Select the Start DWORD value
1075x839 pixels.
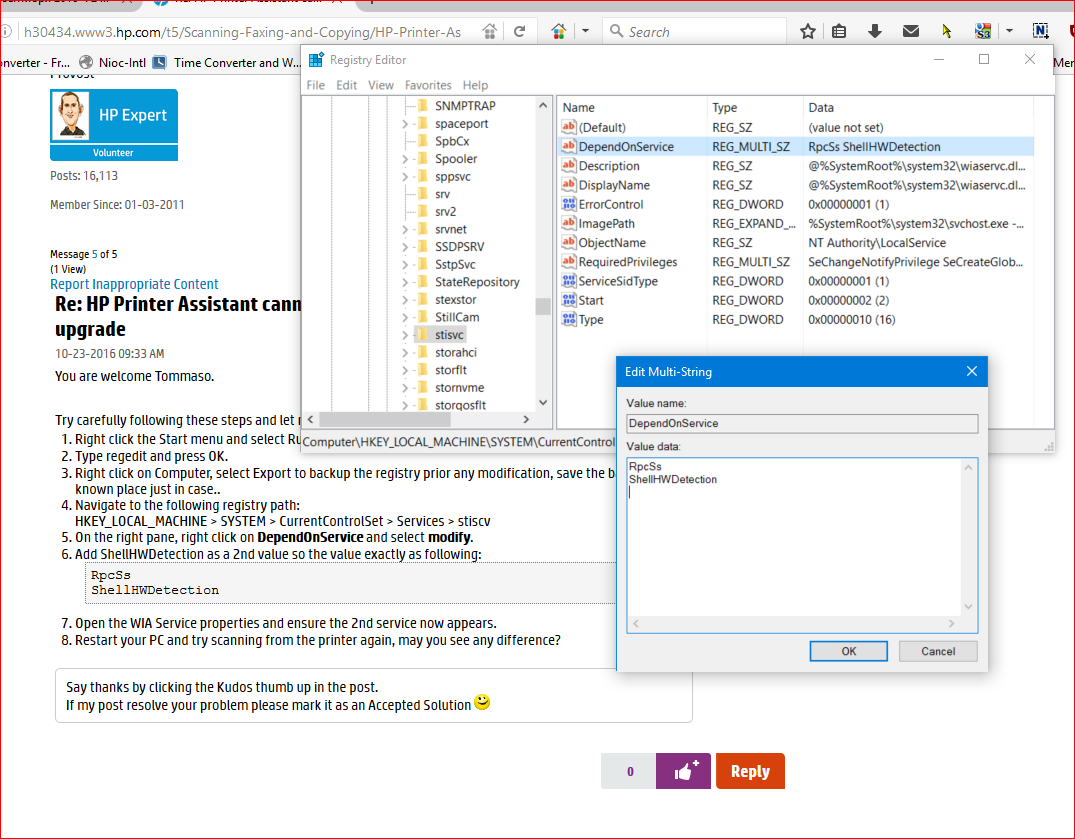pos(590,300)
